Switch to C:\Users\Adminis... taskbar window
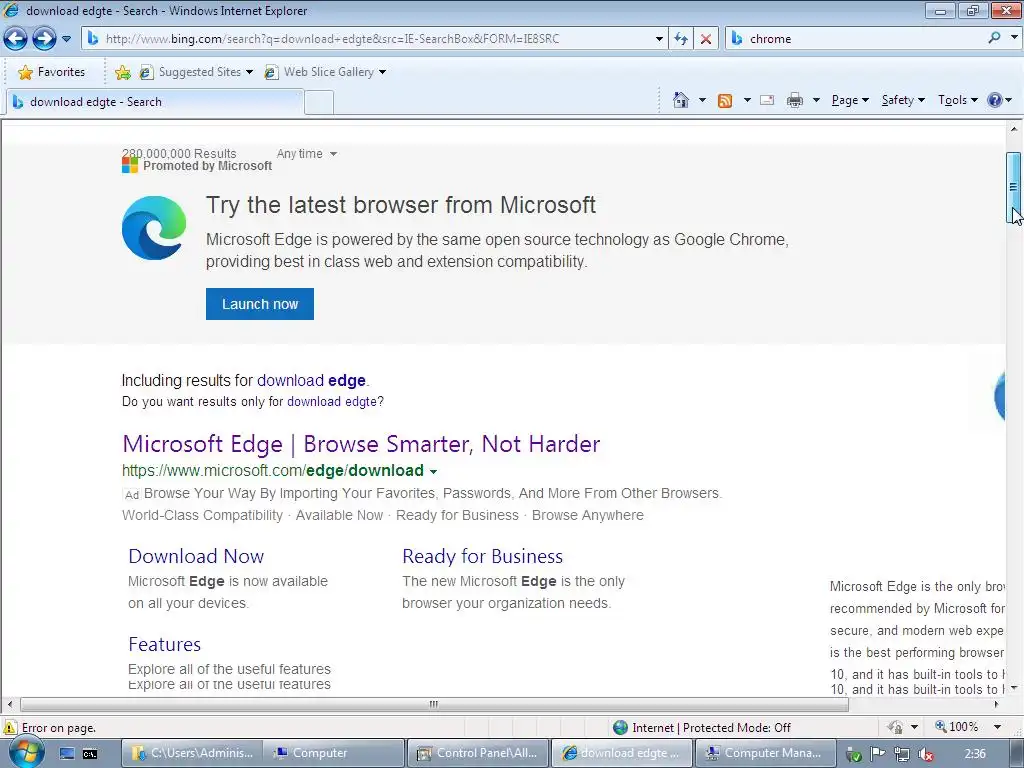The image size is (1024, 768). click(192, 754)
